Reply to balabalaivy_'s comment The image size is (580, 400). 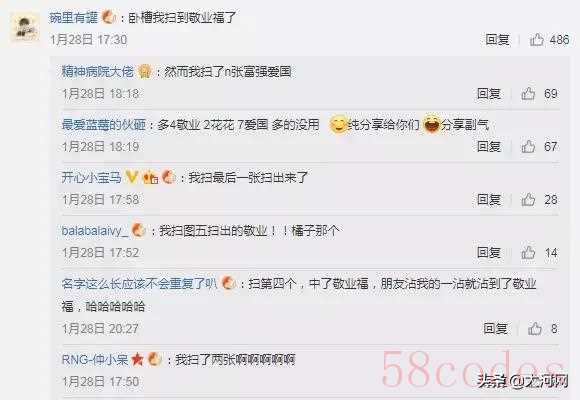click(489, 253)
